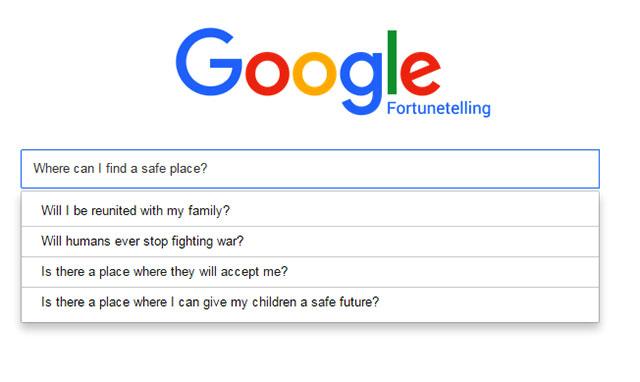The height and width of the screenshot is (382, 640).
Task: Focus the search box containing the safe place query
Action: click(x=310, y=169)
